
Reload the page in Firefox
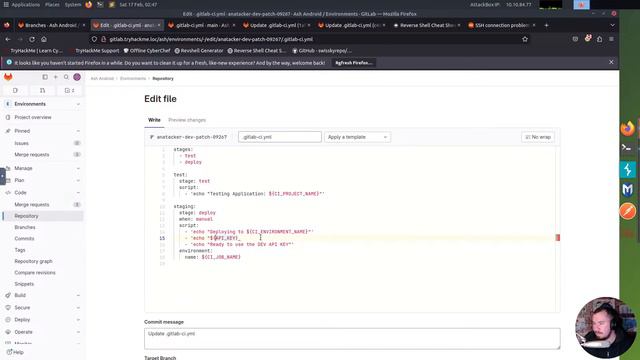tap(32, 39)
